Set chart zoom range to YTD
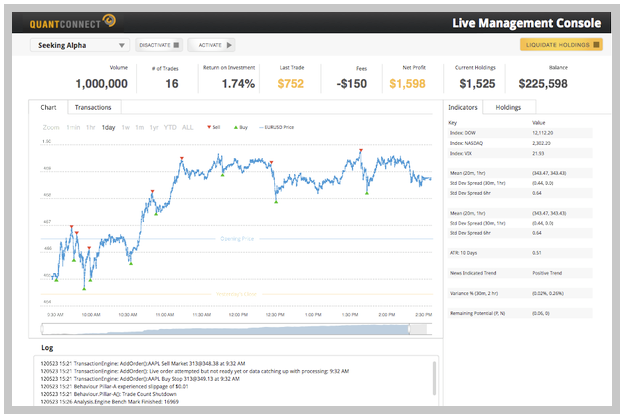The image size is (624, 418). [170, 128]
